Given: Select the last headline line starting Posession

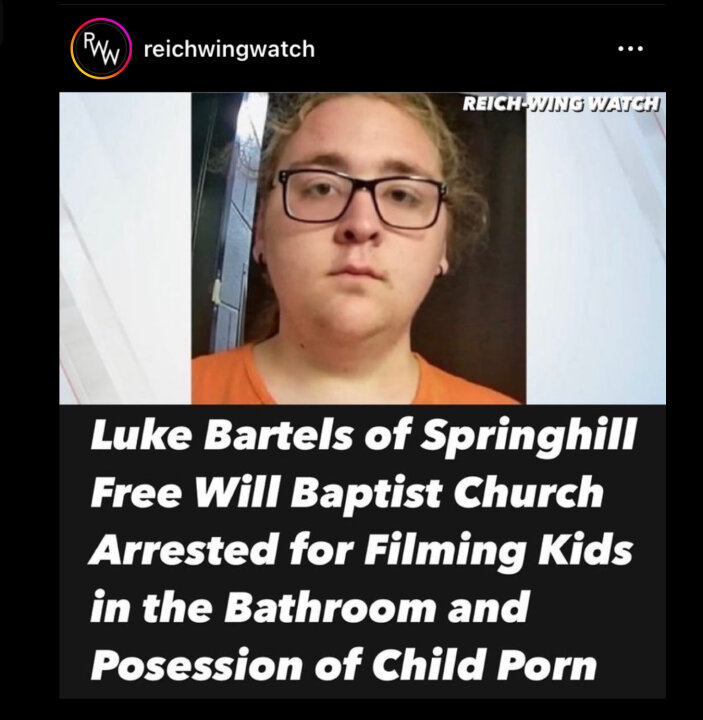Looking at the screenshot, I should pyautogui.click(x=344, y=664).
